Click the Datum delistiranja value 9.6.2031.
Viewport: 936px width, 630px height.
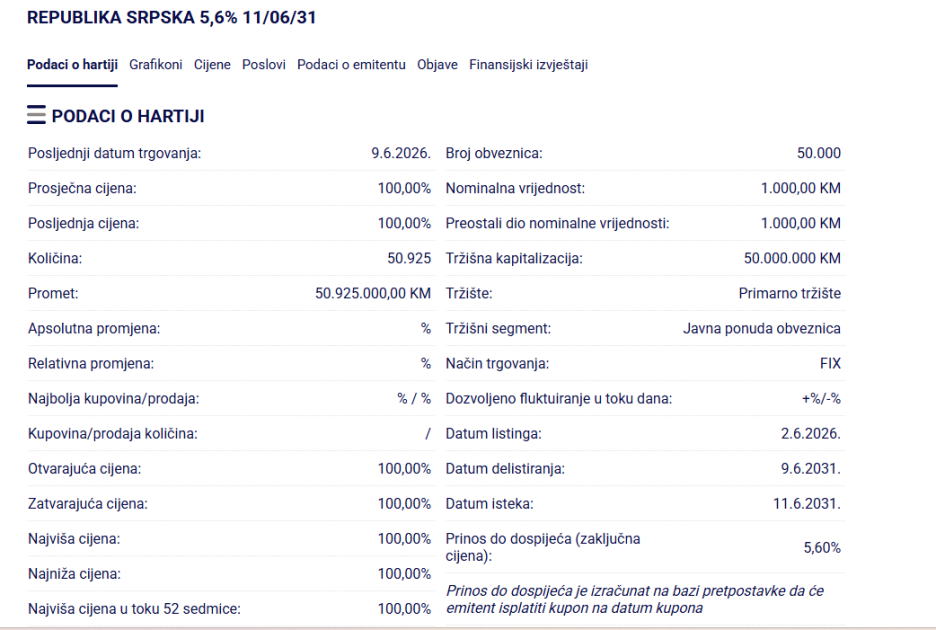pos(811,469)
